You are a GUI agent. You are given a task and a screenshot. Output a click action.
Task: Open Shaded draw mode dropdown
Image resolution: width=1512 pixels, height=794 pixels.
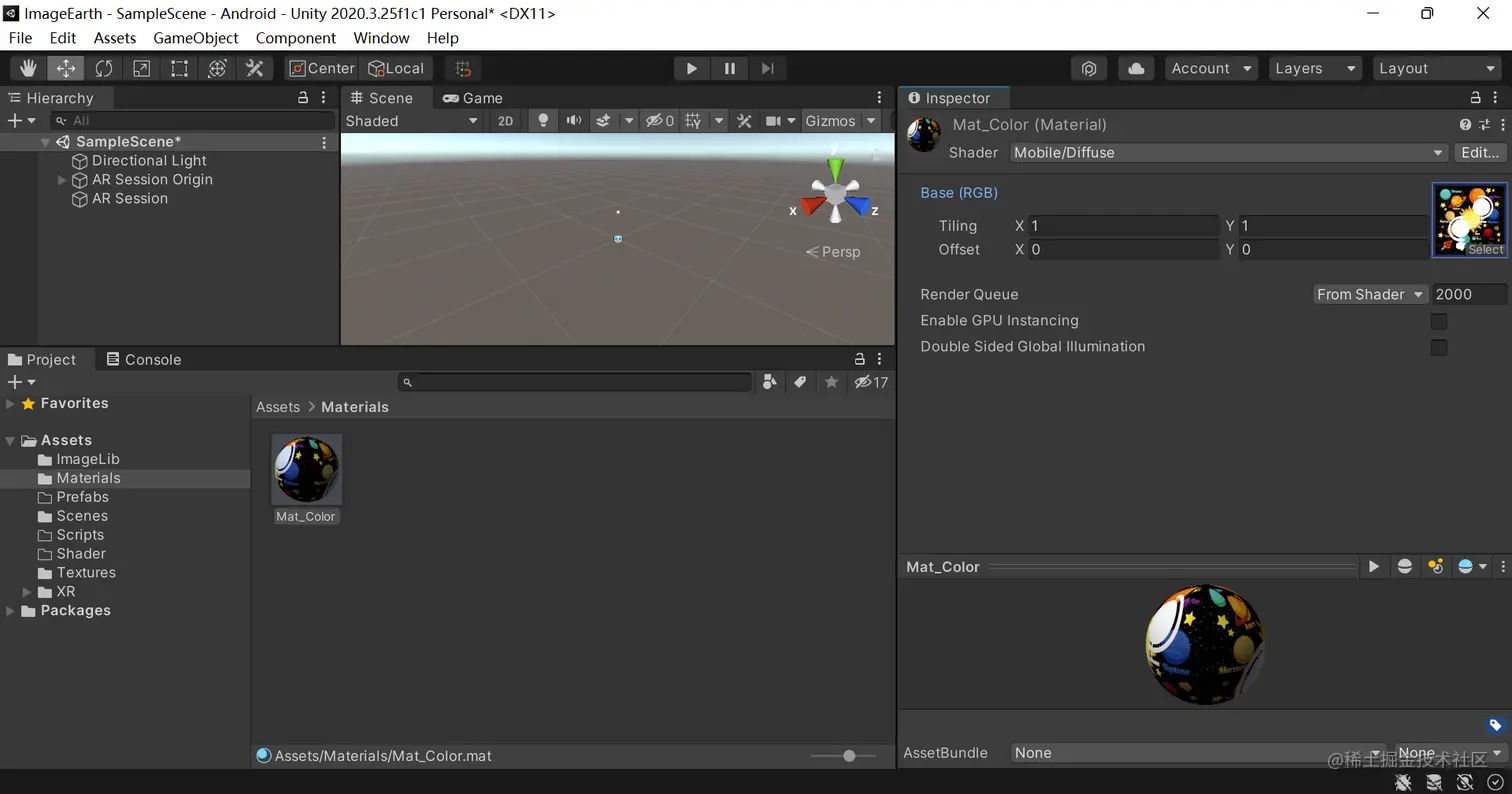[412, 121]
